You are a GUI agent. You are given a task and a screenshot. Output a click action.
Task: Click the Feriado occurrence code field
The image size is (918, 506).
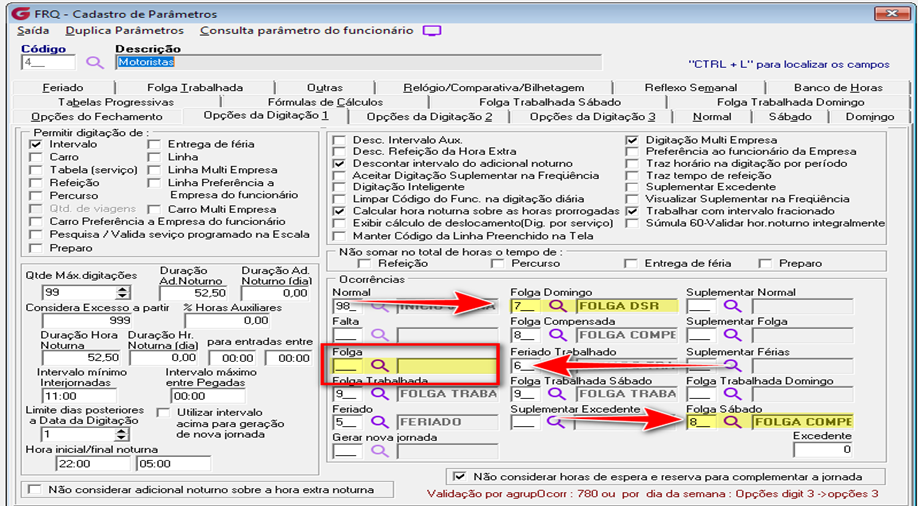point(347,422)
